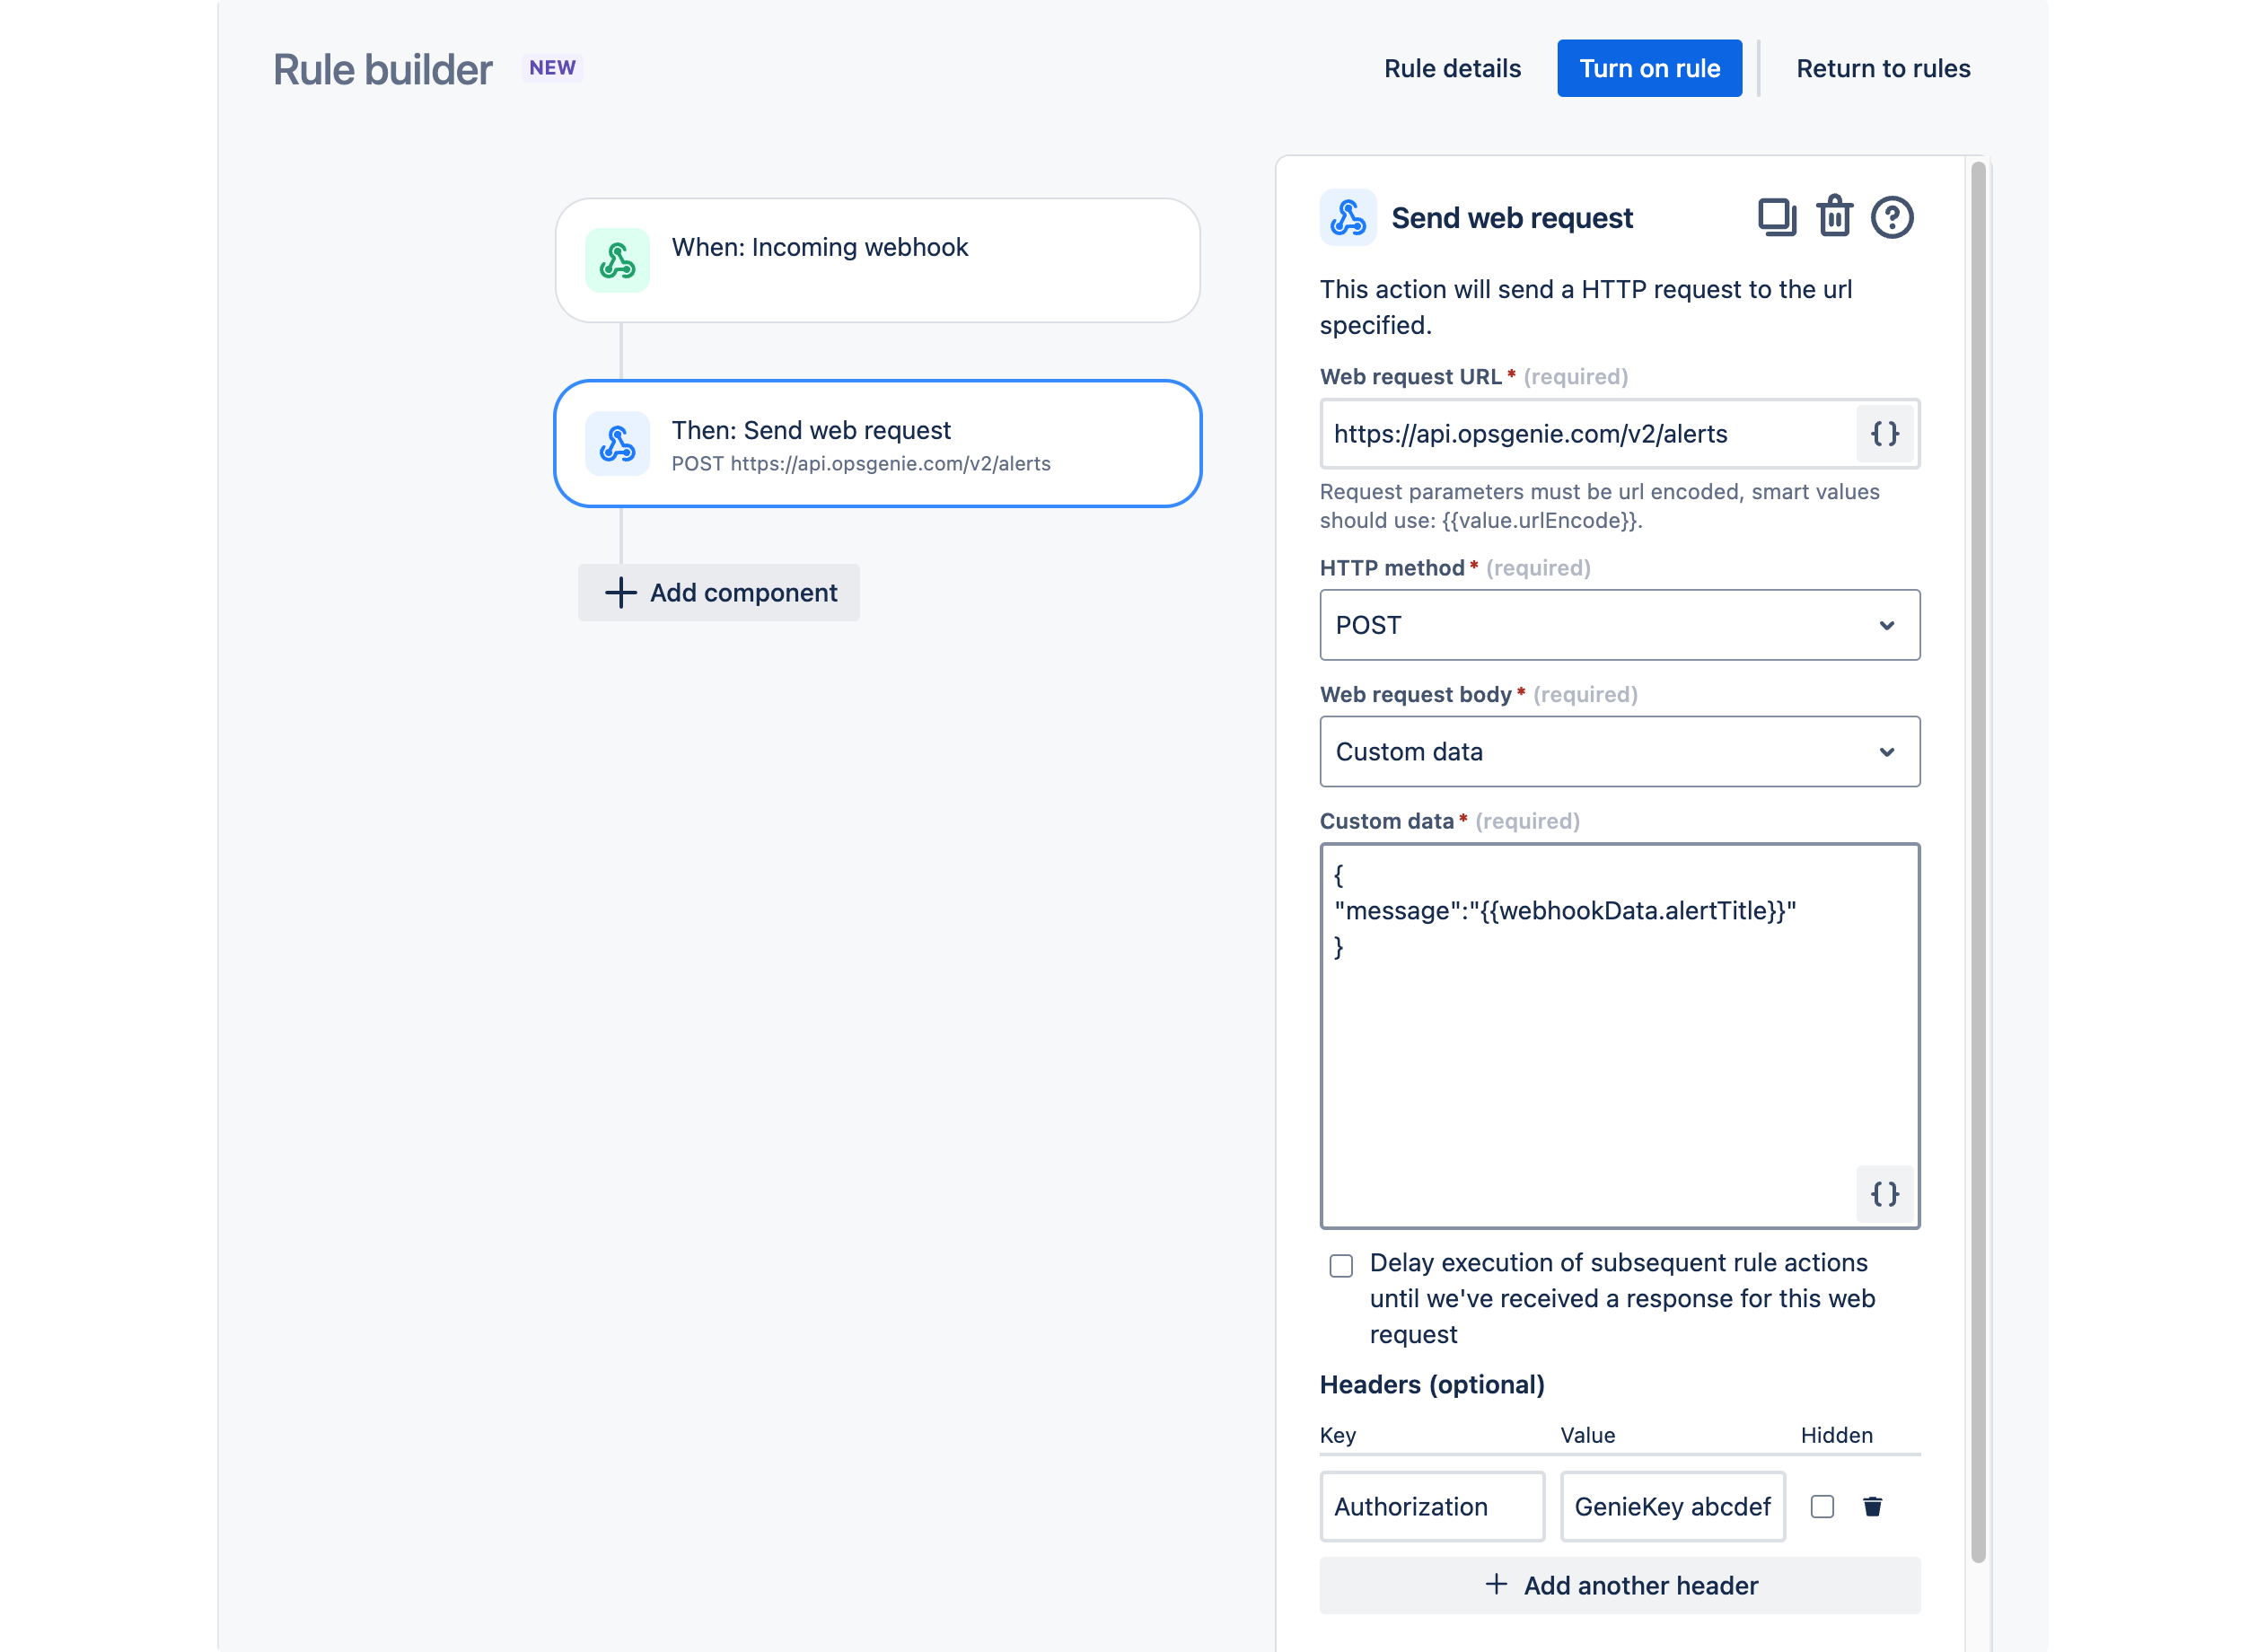Image resolution: width=2266 pixels, height=1652 pixels.
Task: Open help for Send web request
Action: click(x=1893, y=216)
